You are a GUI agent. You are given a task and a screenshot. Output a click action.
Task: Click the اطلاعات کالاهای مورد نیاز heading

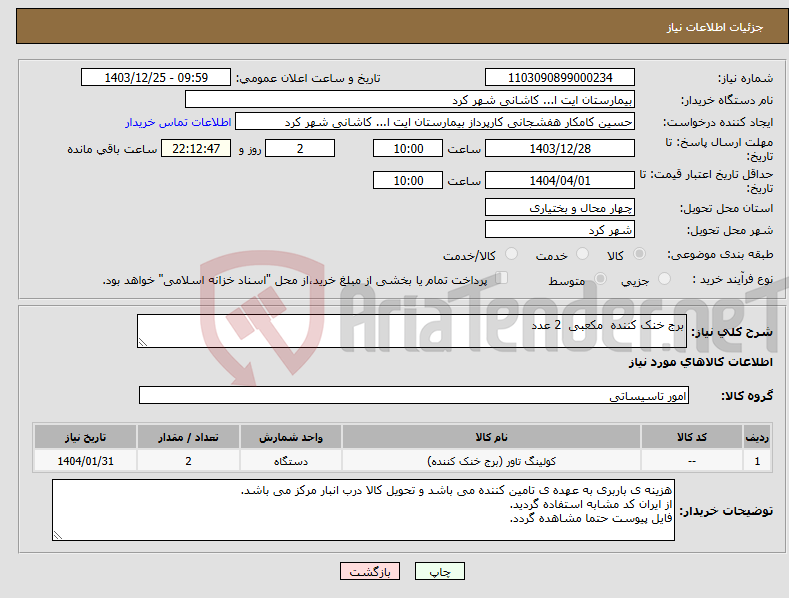pos(700,362)
